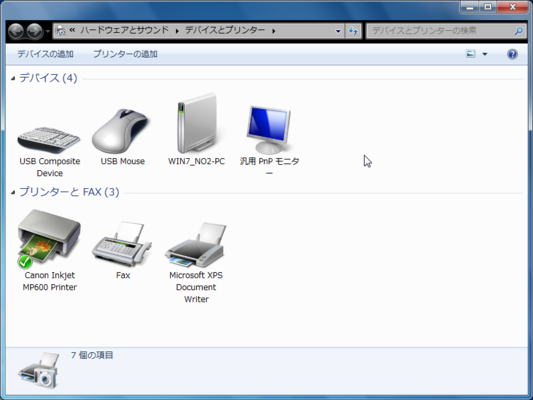Collapse the プリンターと FAX (3) group
The width and height of the screenshot is (533, 400).
(x=13, y=193)
